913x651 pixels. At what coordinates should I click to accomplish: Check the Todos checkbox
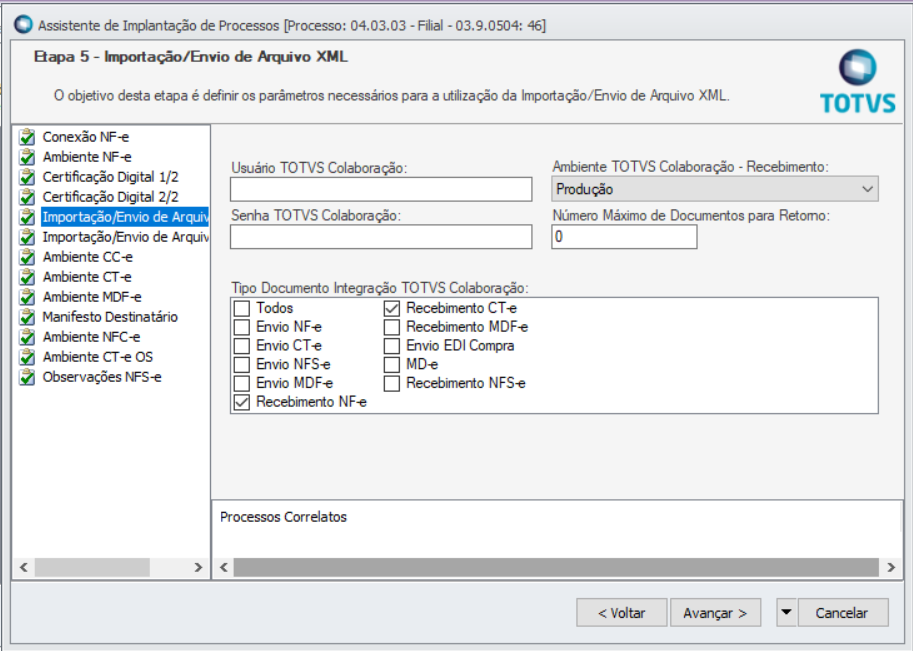pos(242,308)
